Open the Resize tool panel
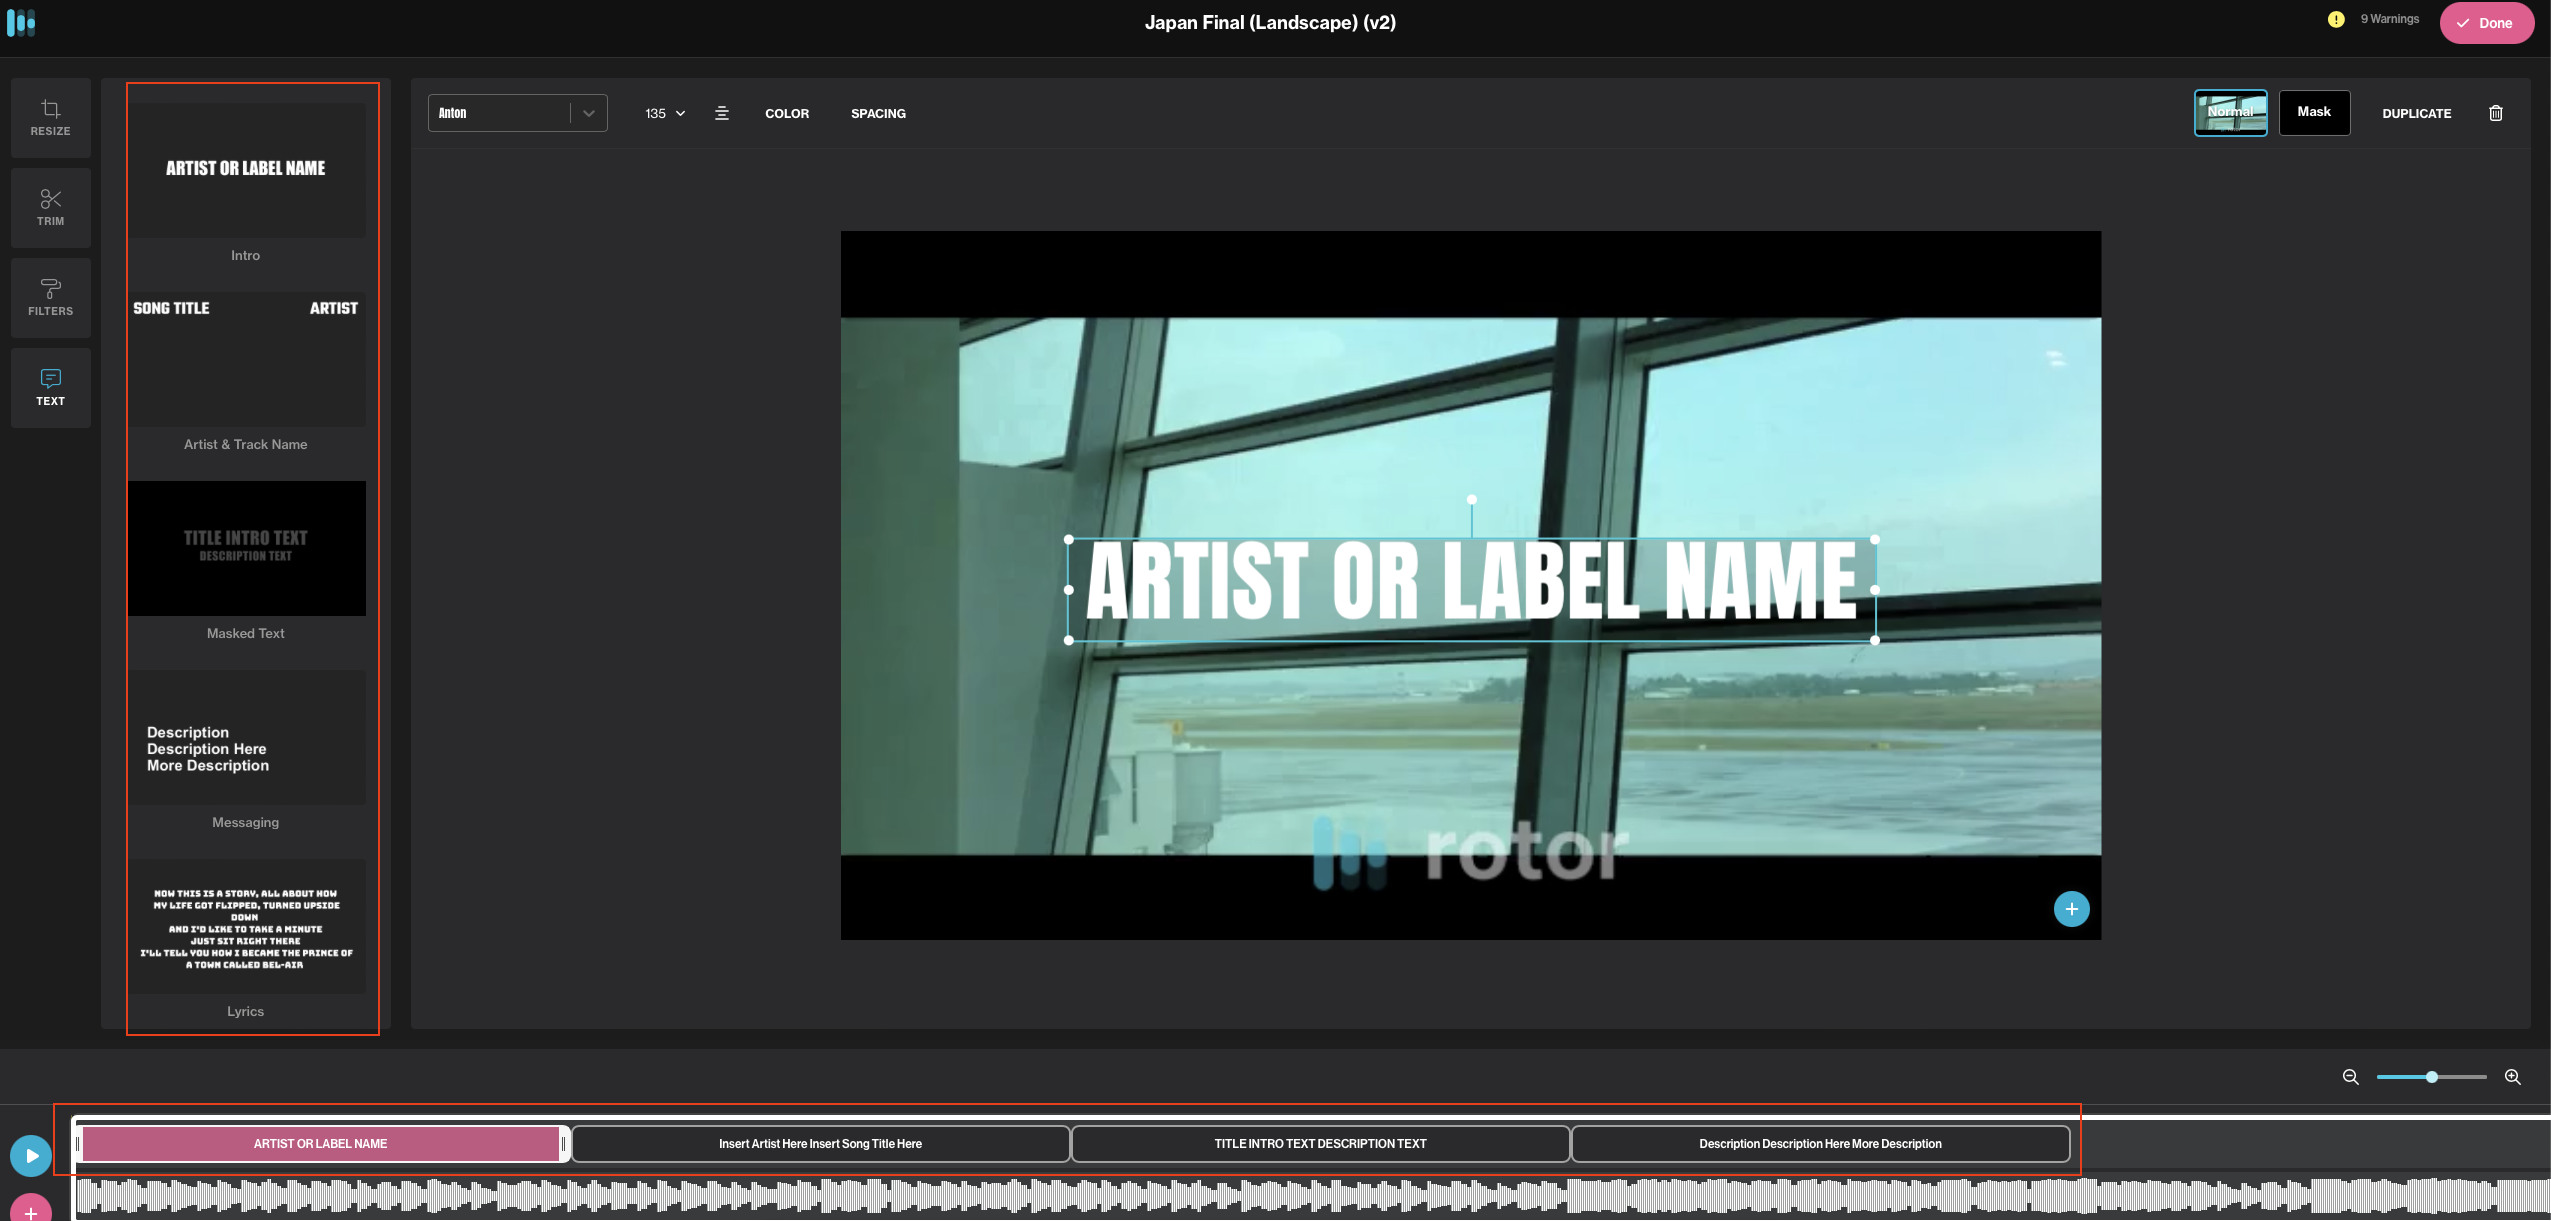 [50, 118]
